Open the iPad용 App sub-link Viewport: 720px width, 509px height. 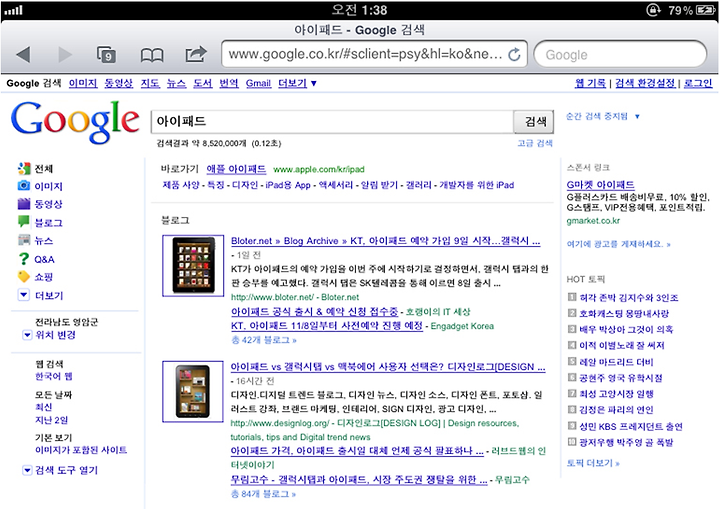(x=288, y=185)
